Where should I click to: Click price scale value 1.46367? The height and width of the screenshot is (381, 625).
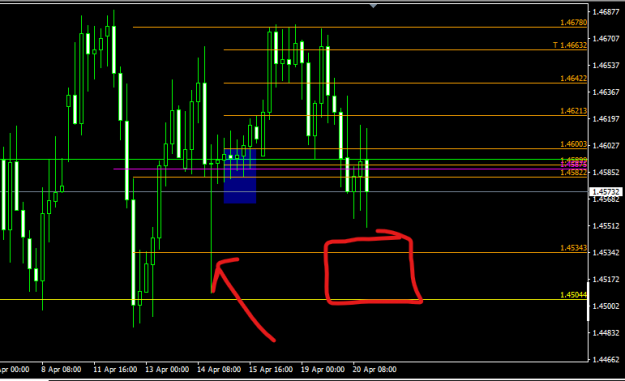606,92
